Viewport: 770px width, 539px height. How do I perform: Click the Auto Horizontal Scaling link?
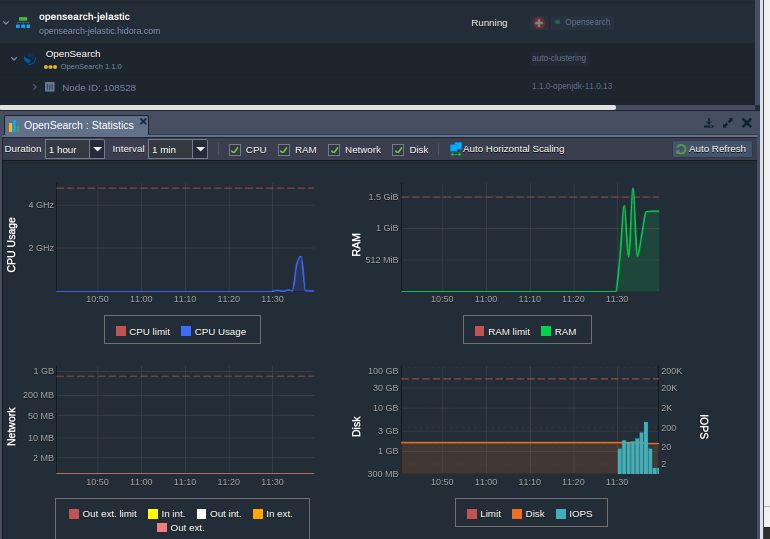(513, 149)
